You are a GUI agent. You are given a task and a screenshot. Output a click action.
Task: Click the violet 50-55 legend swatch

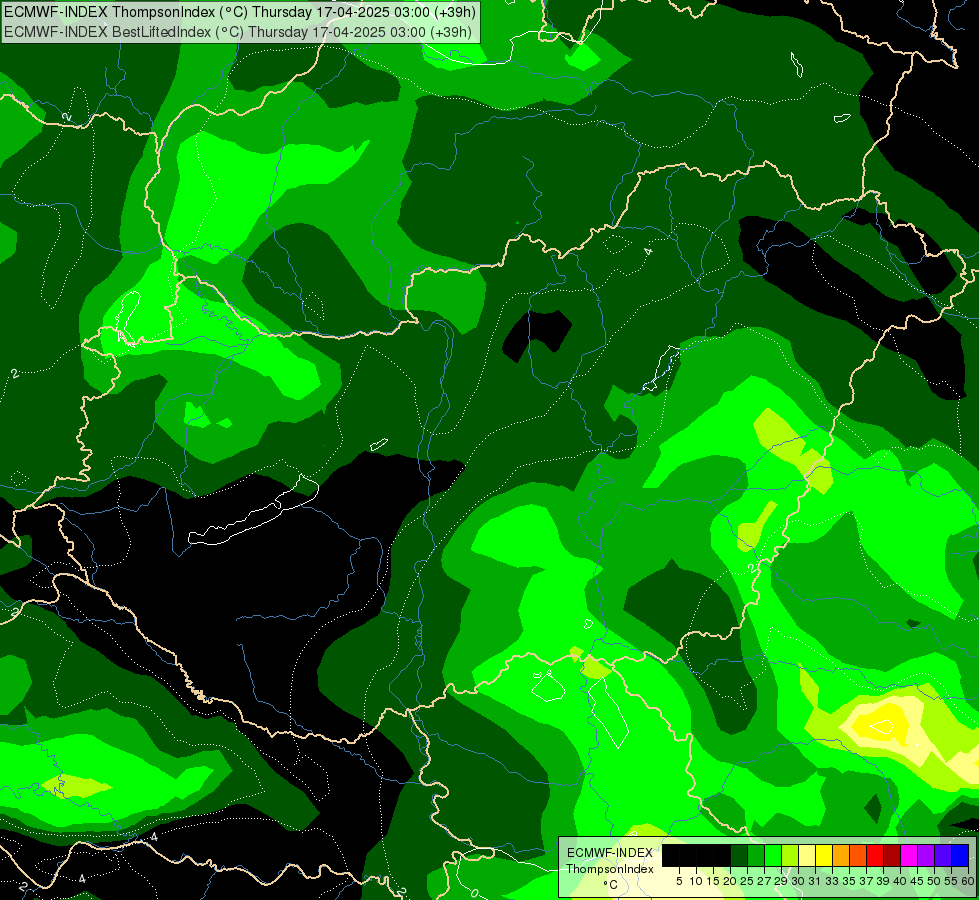(x=943, y=855)
